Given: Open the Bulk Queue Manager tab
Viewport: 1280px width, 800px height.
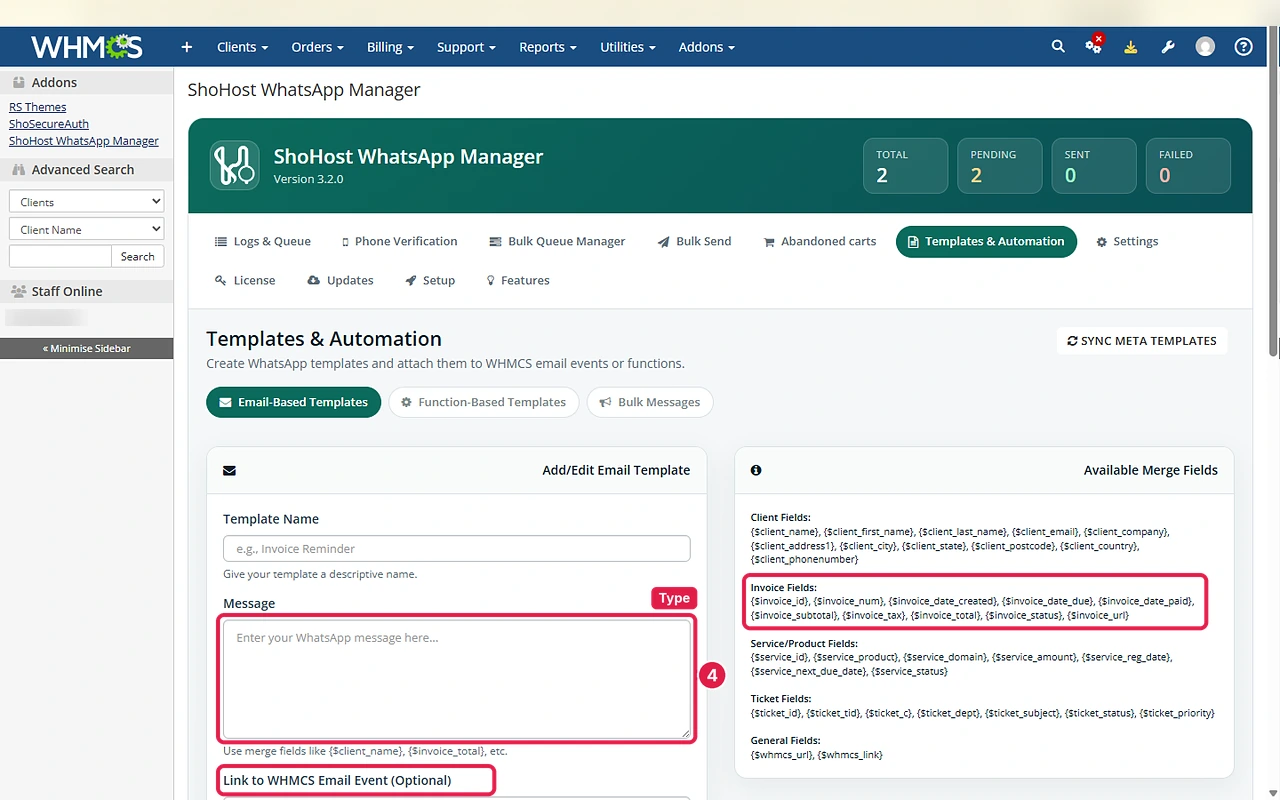Looking at the screenshot, I should point(557,242).
